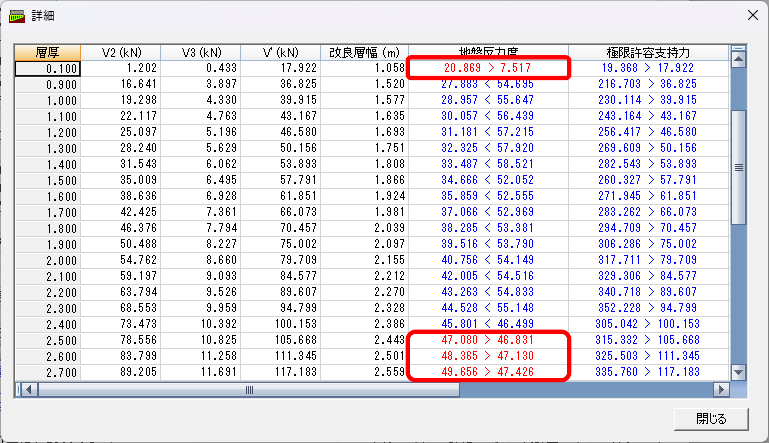Click 改良層幅 value 2.155

tap(364, 260)
